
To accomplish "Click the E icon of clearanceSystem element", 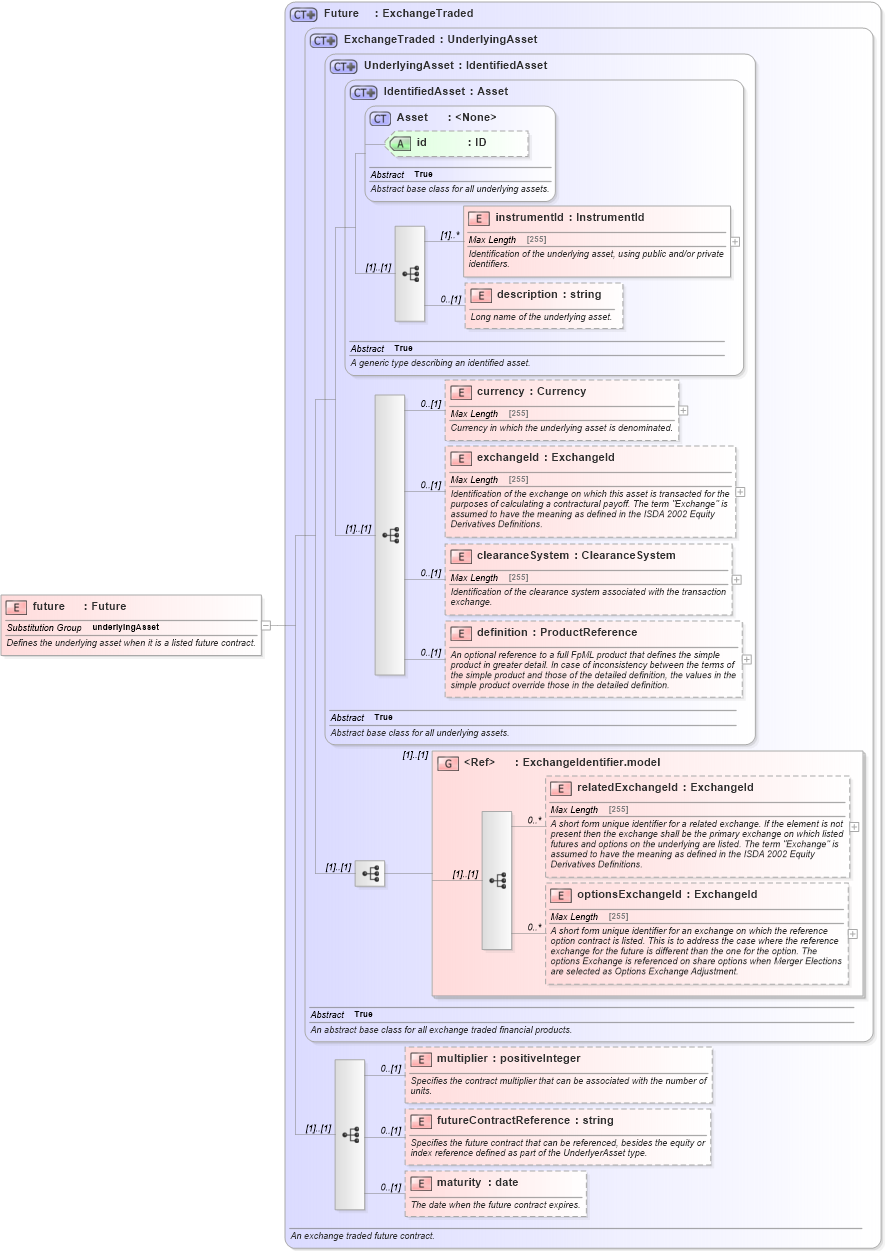I will coord(461,557).
